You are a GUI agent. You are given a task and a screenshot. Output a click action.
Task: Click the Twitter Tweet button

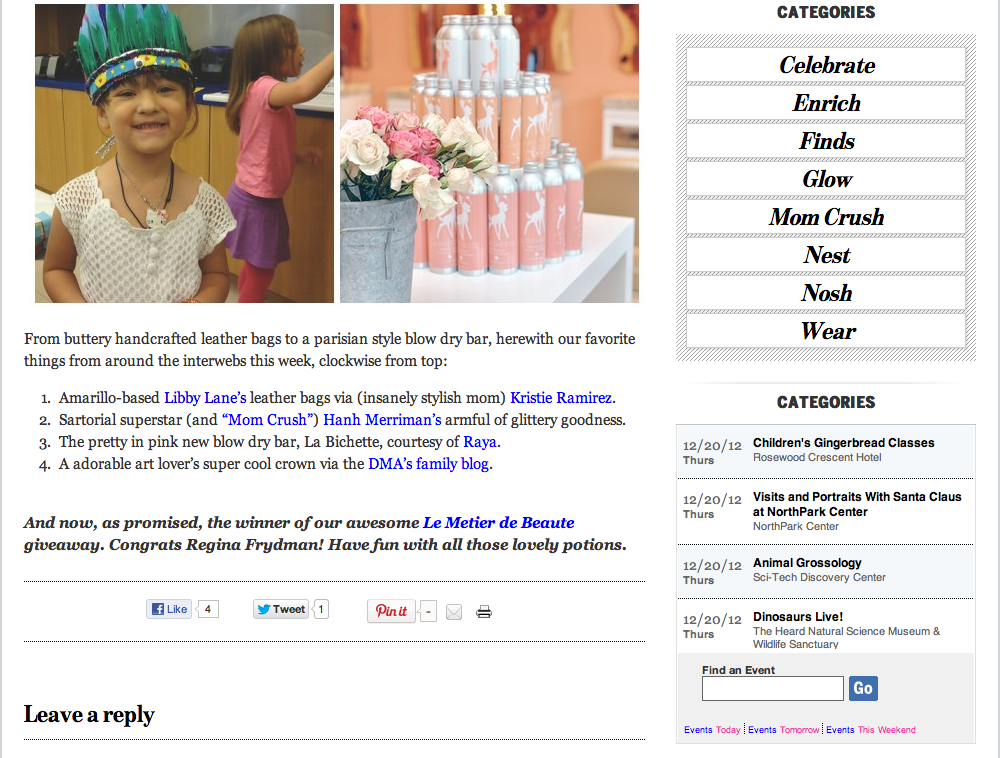click(281, 609)
